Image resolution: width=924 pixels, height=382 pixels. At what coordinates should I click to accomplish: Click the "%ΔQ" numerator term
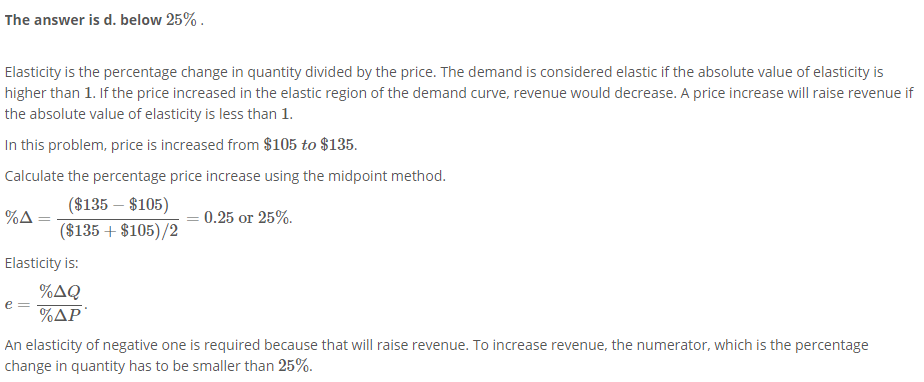pyautogui.click(x=60, y=292)
